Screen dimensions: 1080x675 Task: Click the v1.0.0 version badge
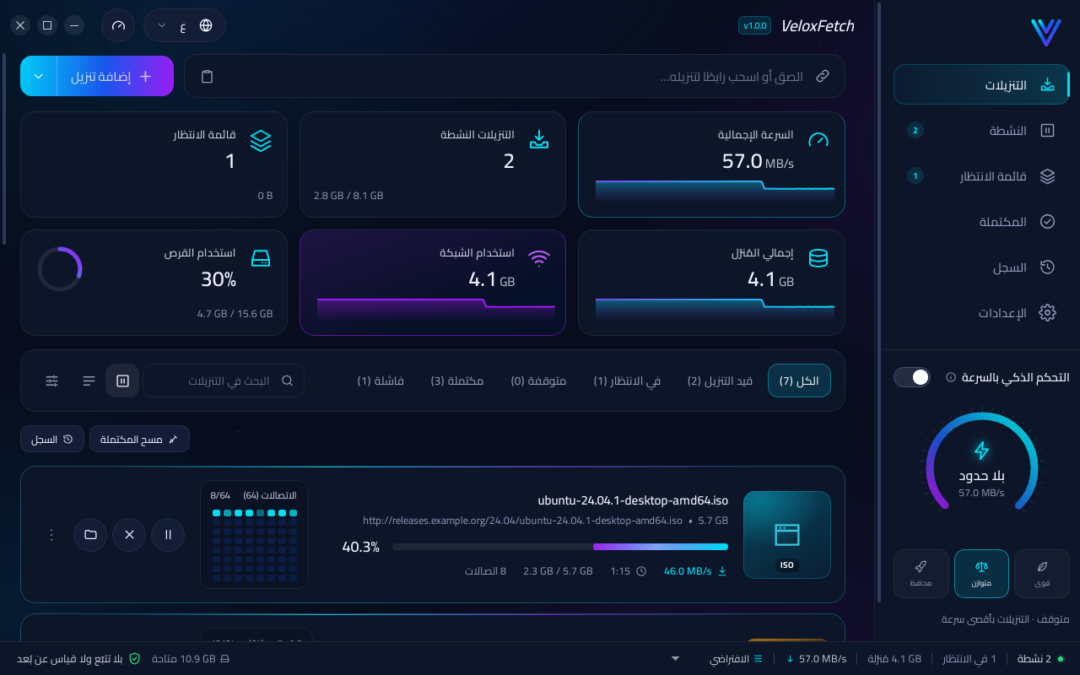pyautogui.click(x=754, y=25)
